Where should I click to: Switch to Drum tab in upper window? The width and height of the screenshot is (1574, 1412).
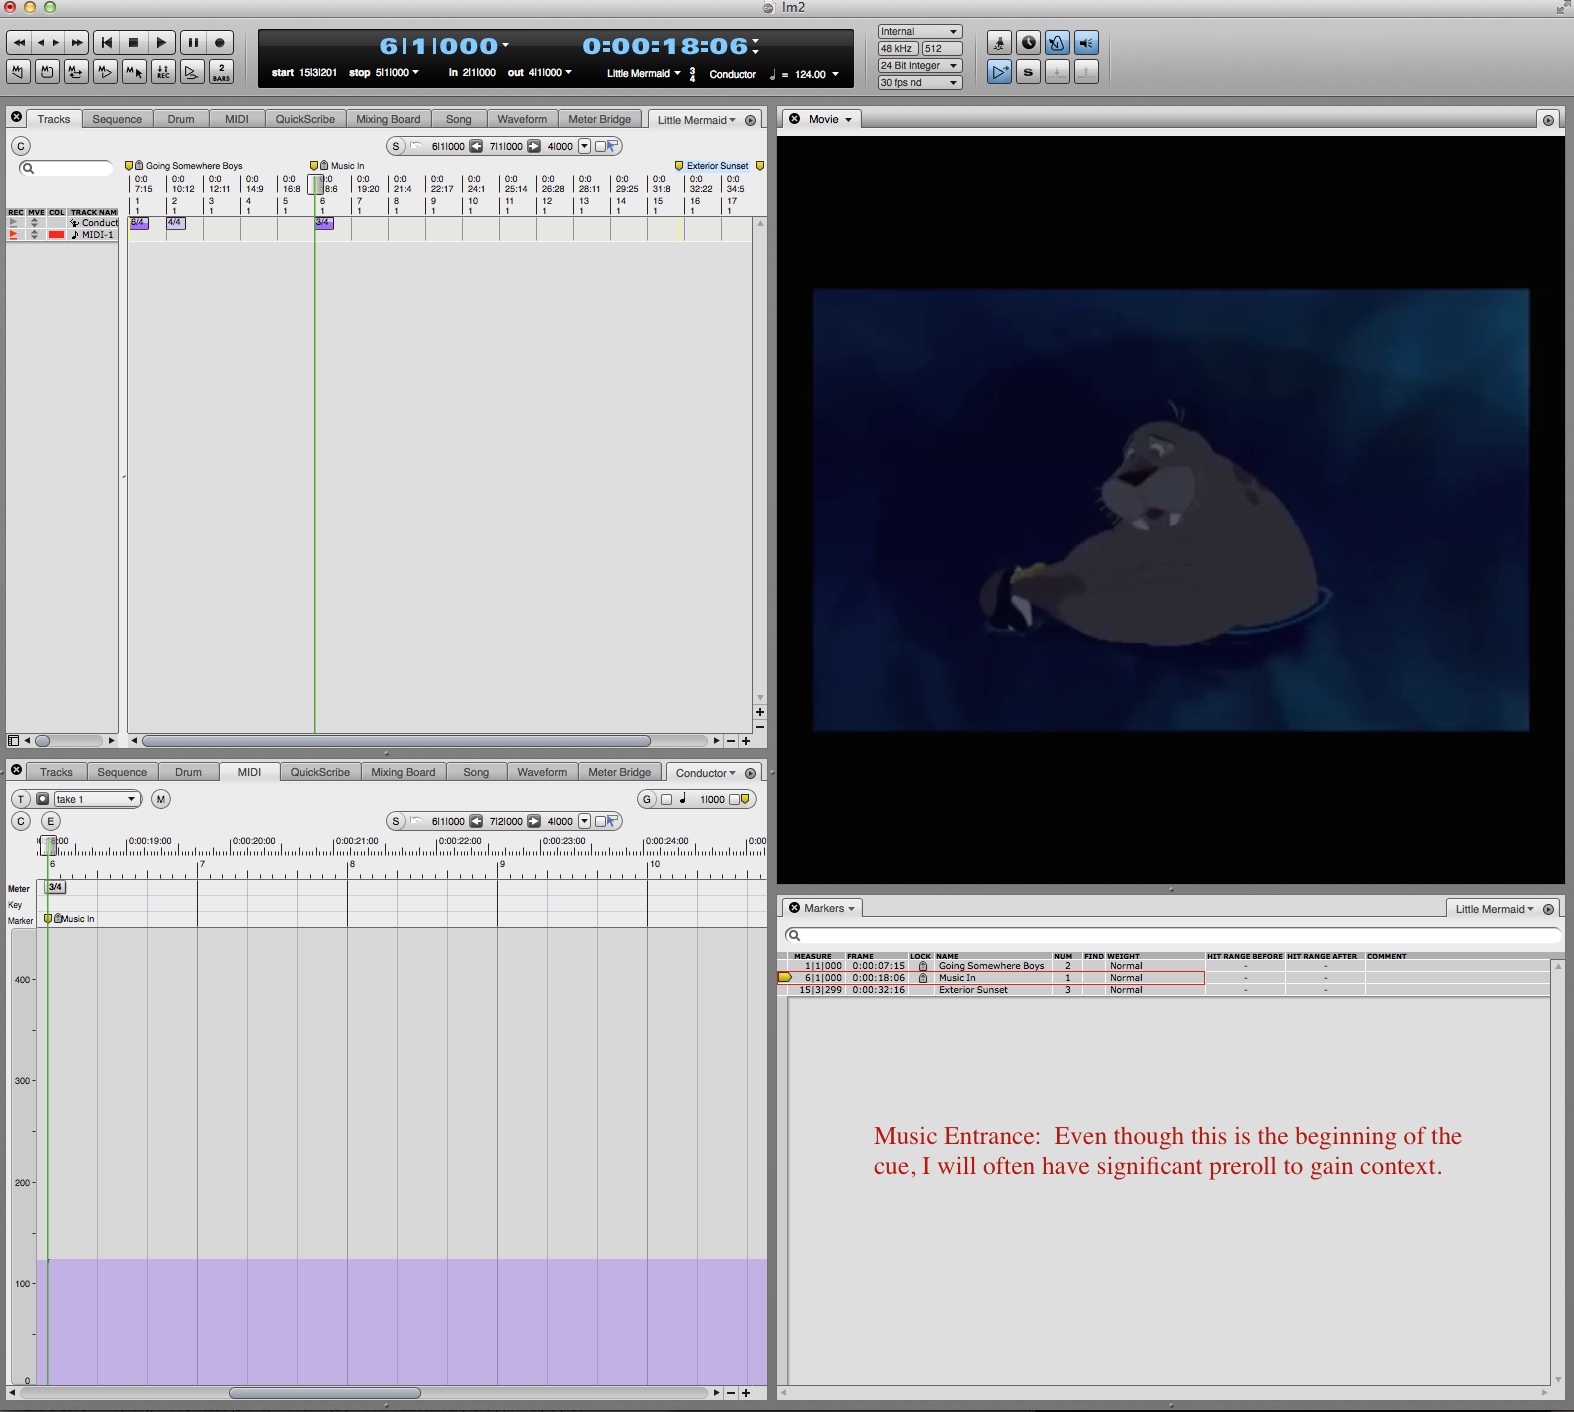[x=181, y=119]
